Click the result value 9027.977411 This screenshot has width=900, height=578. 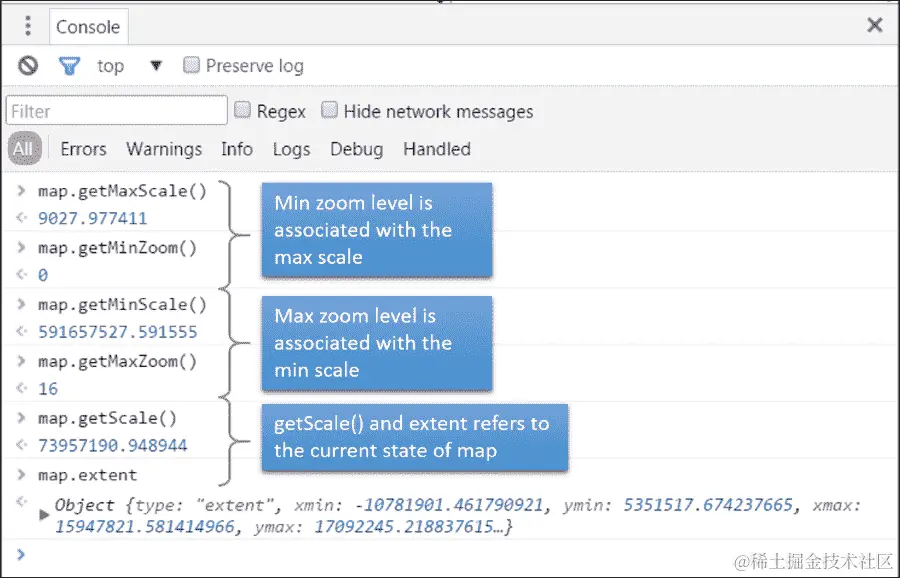point(92,219)
